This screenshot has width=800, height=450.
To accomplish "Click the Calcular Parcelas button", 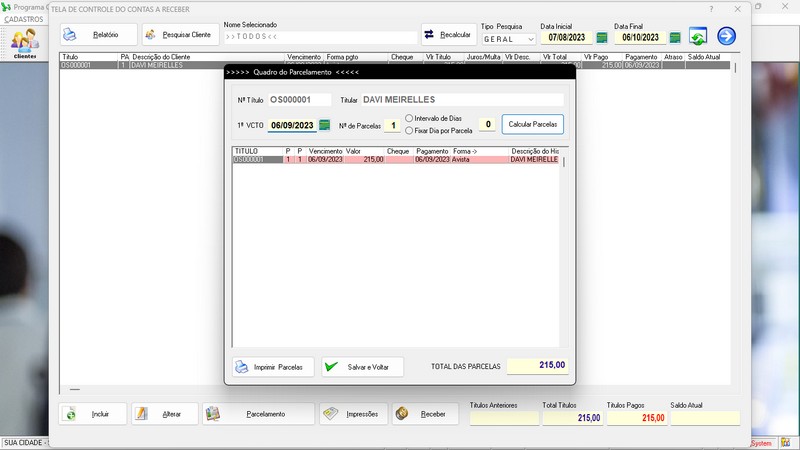I will [533, 124].
